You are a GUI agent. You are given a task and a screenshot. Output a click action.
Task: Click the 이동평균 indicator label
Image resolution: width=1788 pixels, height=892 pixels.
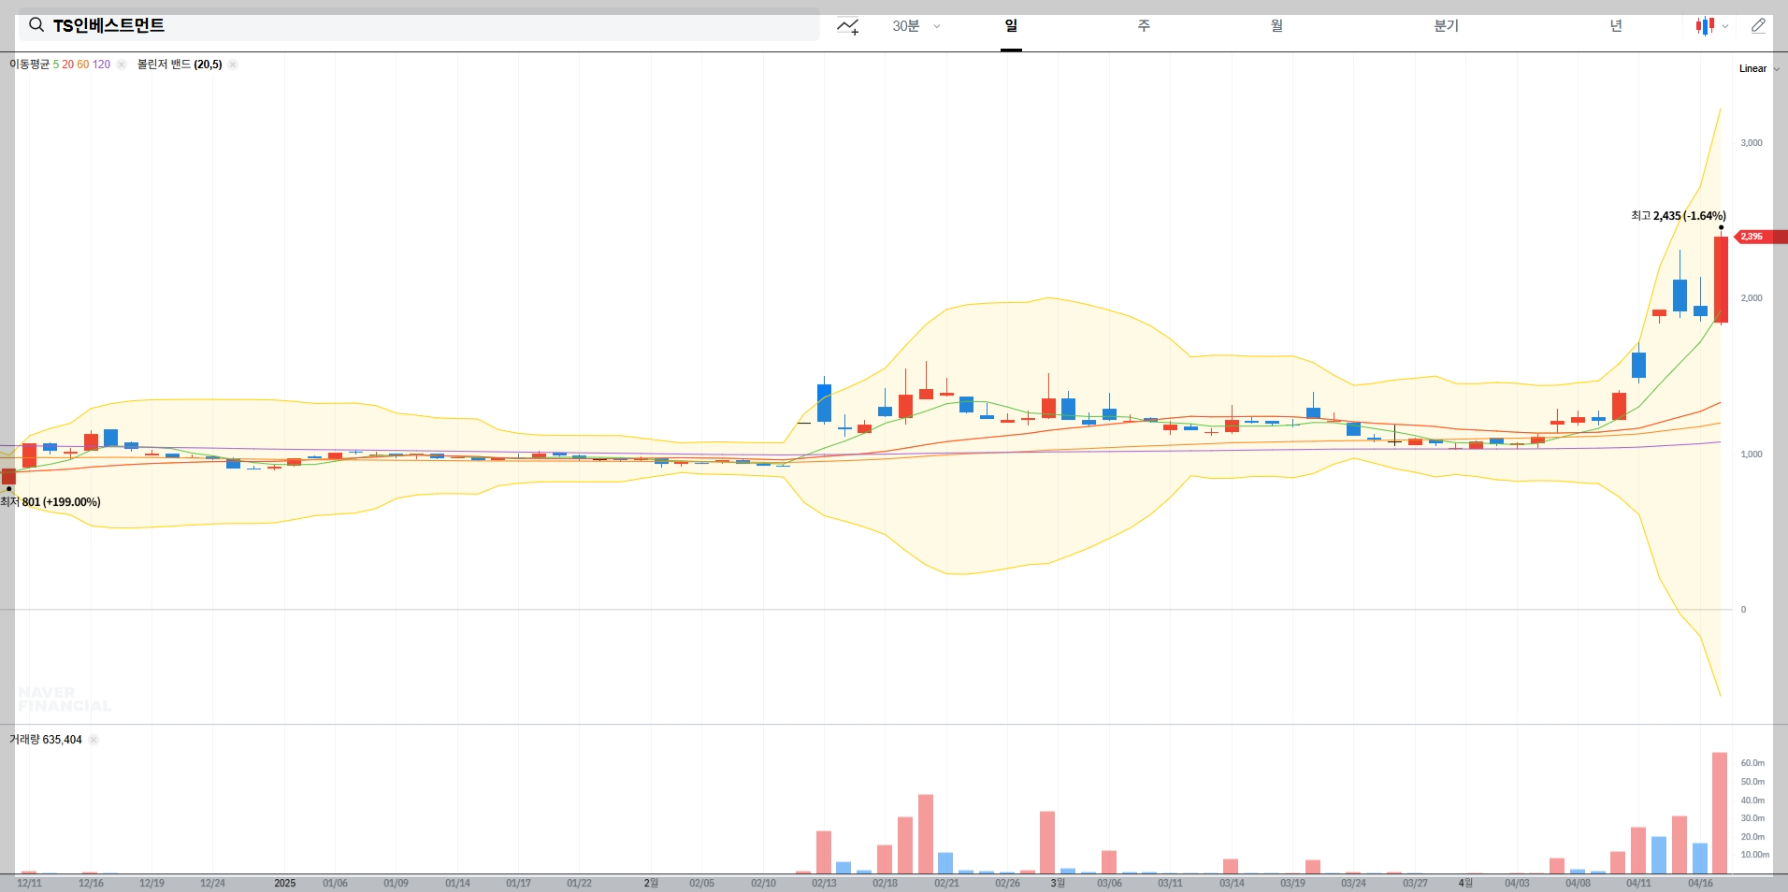tap(29, 64)
